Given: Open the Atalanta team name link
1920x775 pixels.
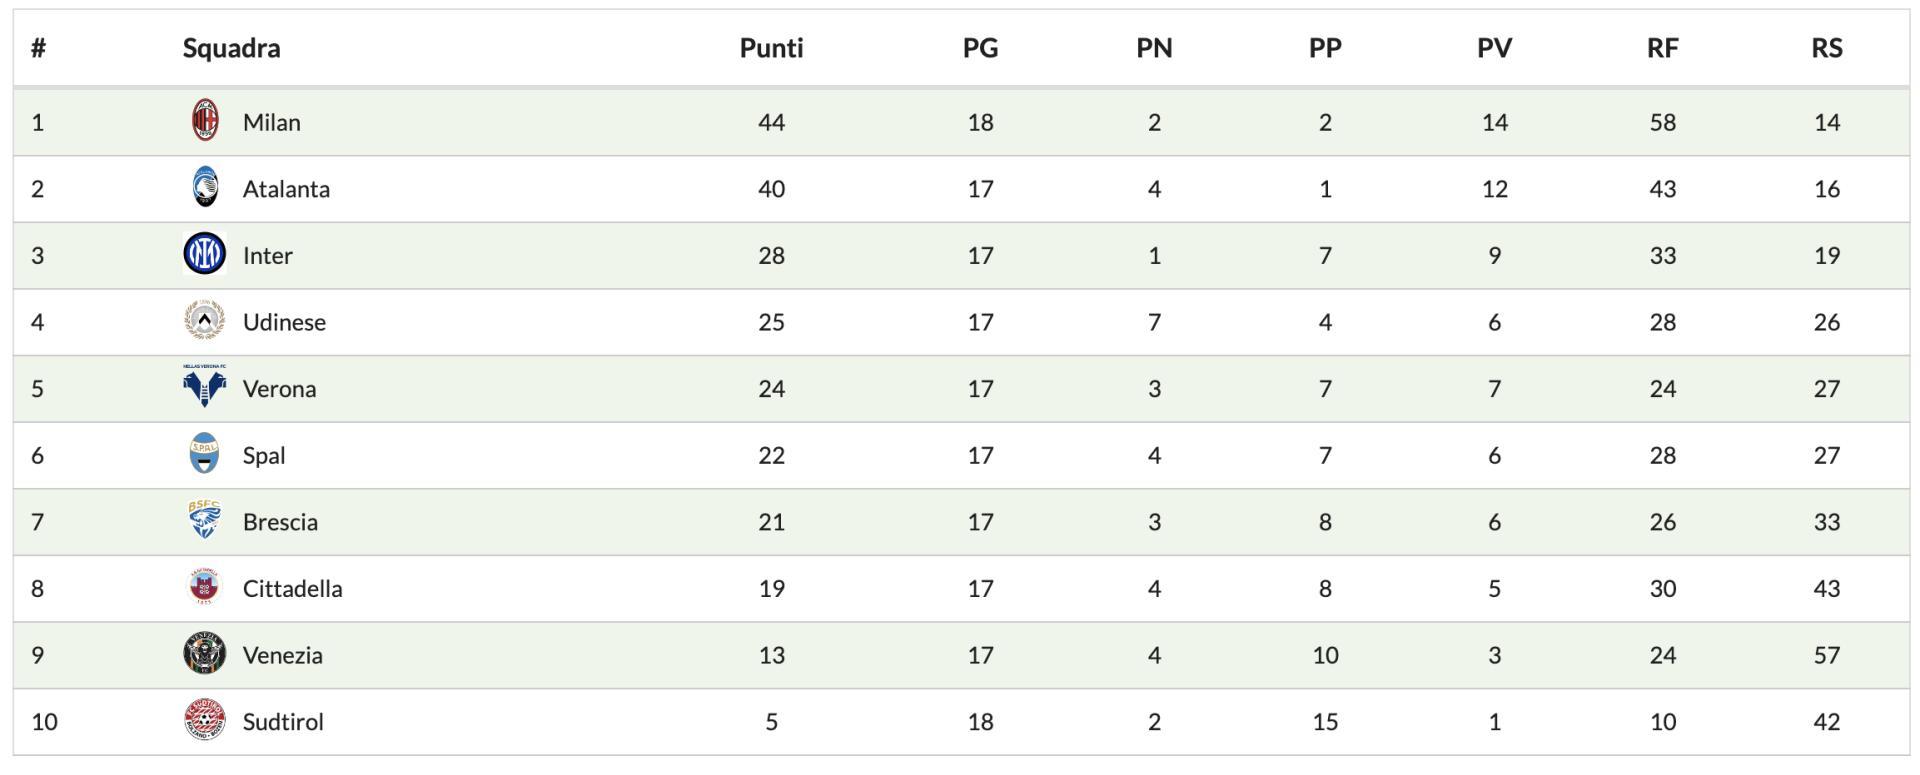Looking at the screenshot, I should [286, 189].
